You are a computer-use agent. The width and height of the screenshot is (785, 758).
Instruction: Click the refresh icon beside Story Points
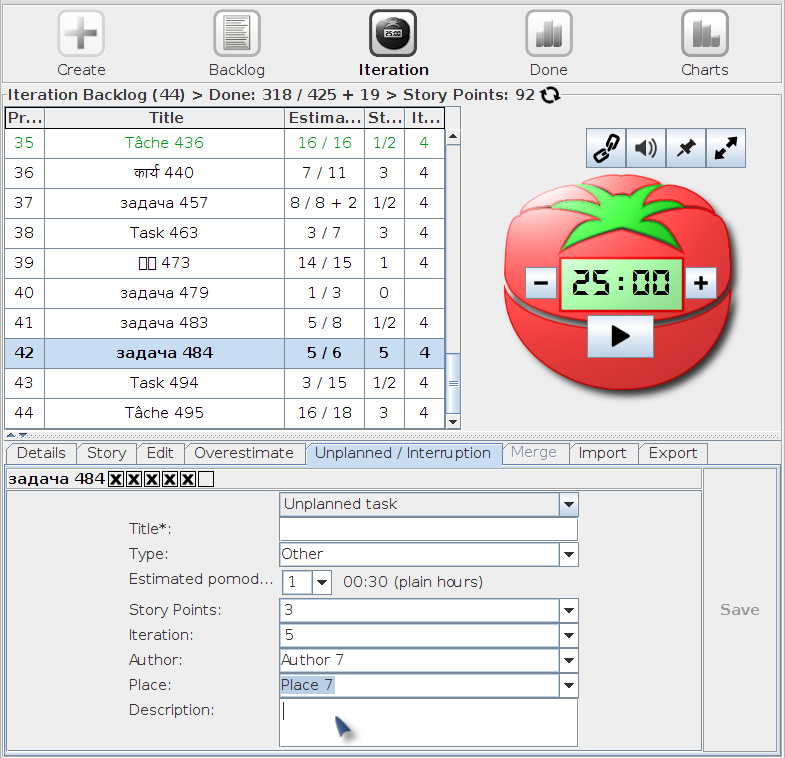(x=550, y=95)
